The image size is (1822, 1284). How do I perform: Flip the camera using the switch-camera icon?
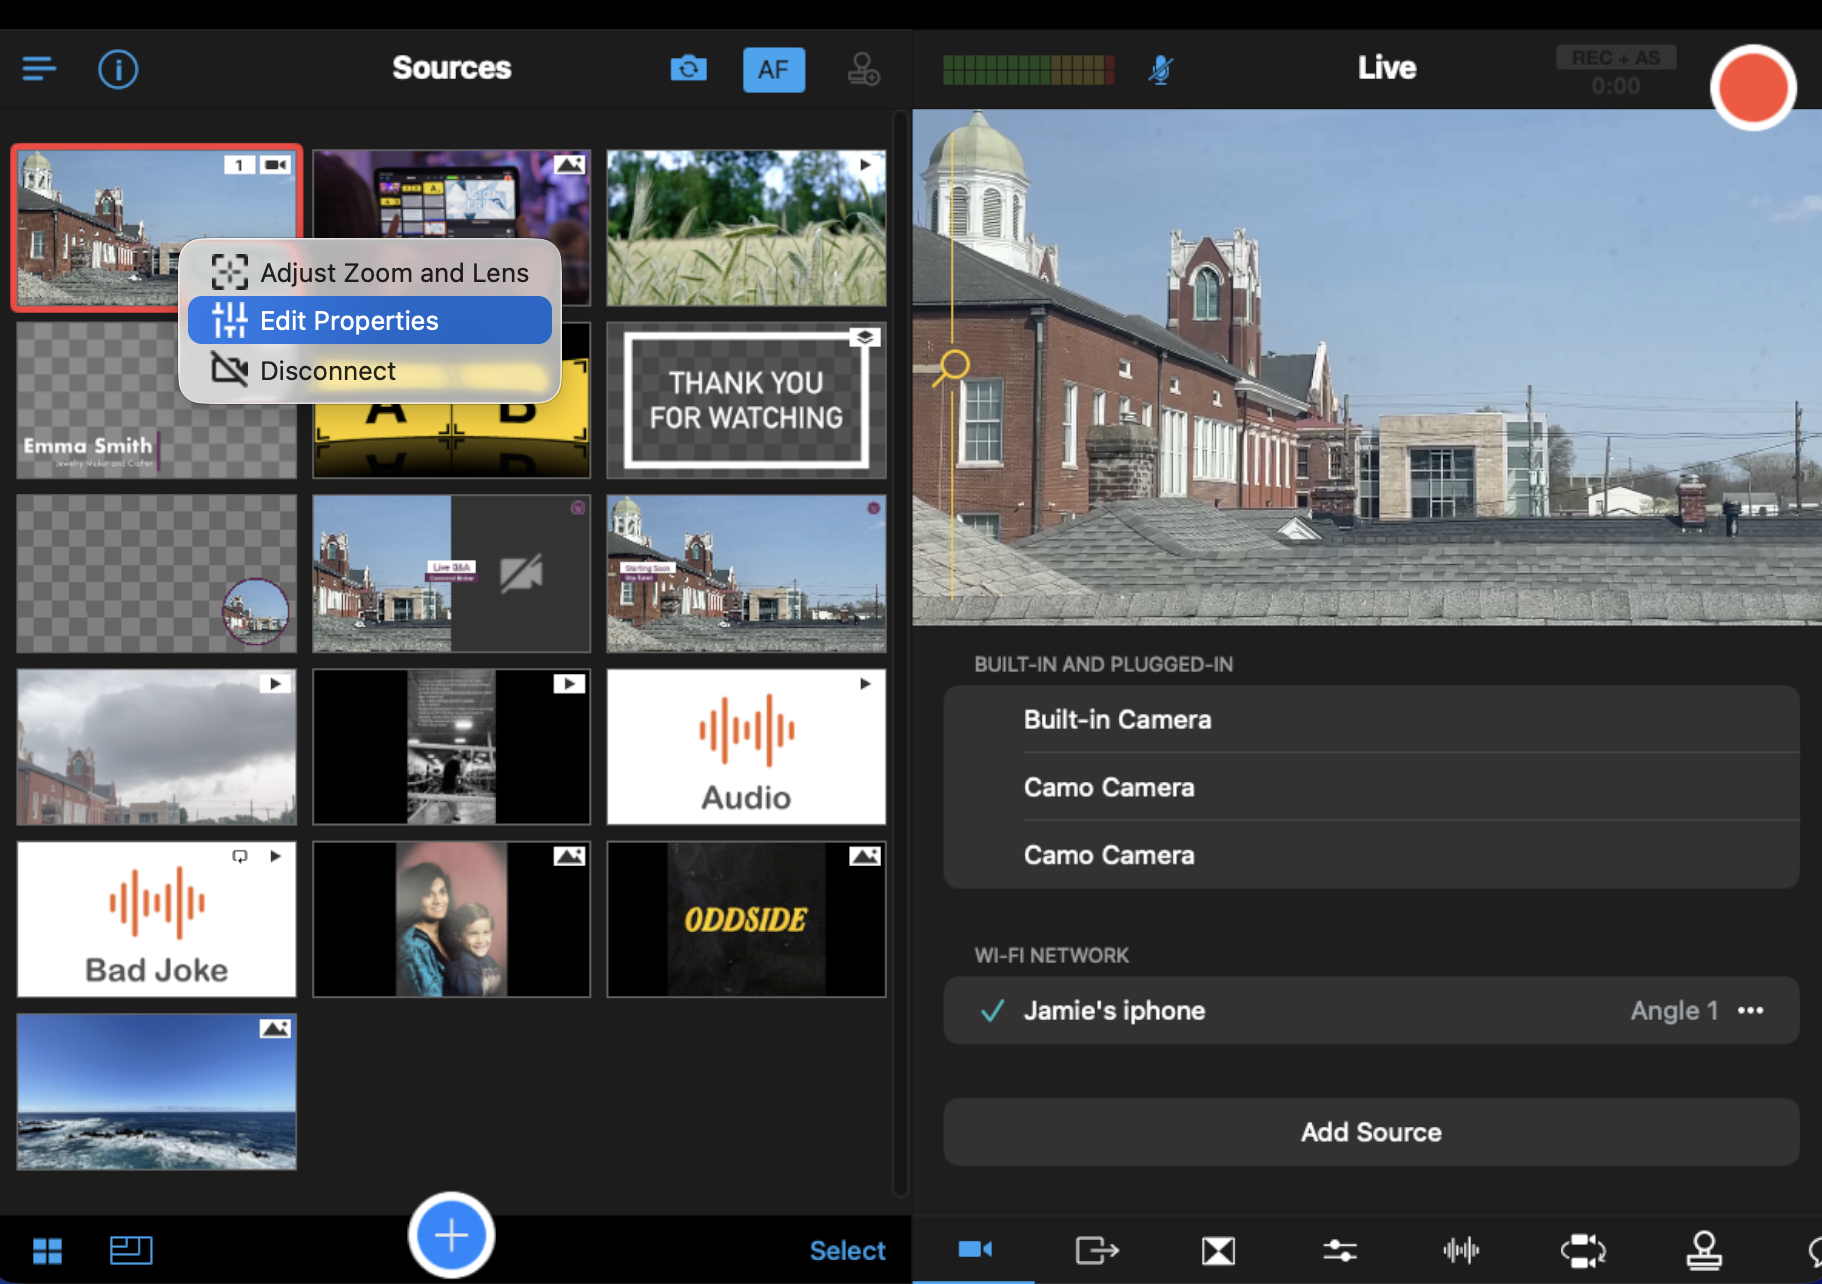688,69
